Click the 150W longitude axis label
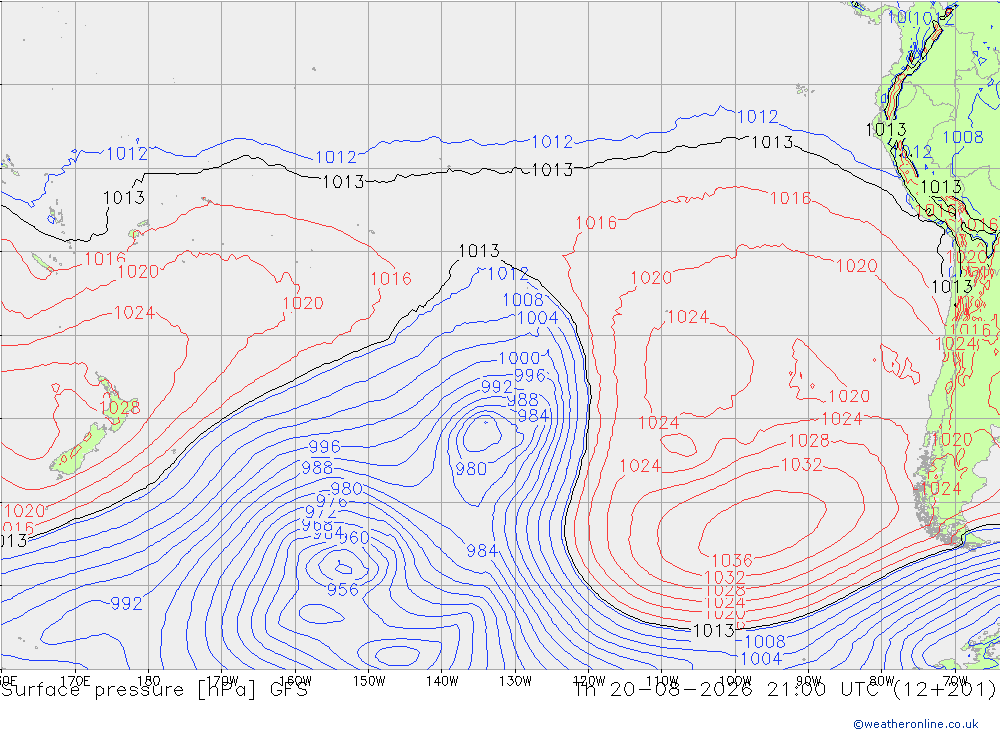The height and width of the screenshot is (733, 1000). [x=369, y=681]
